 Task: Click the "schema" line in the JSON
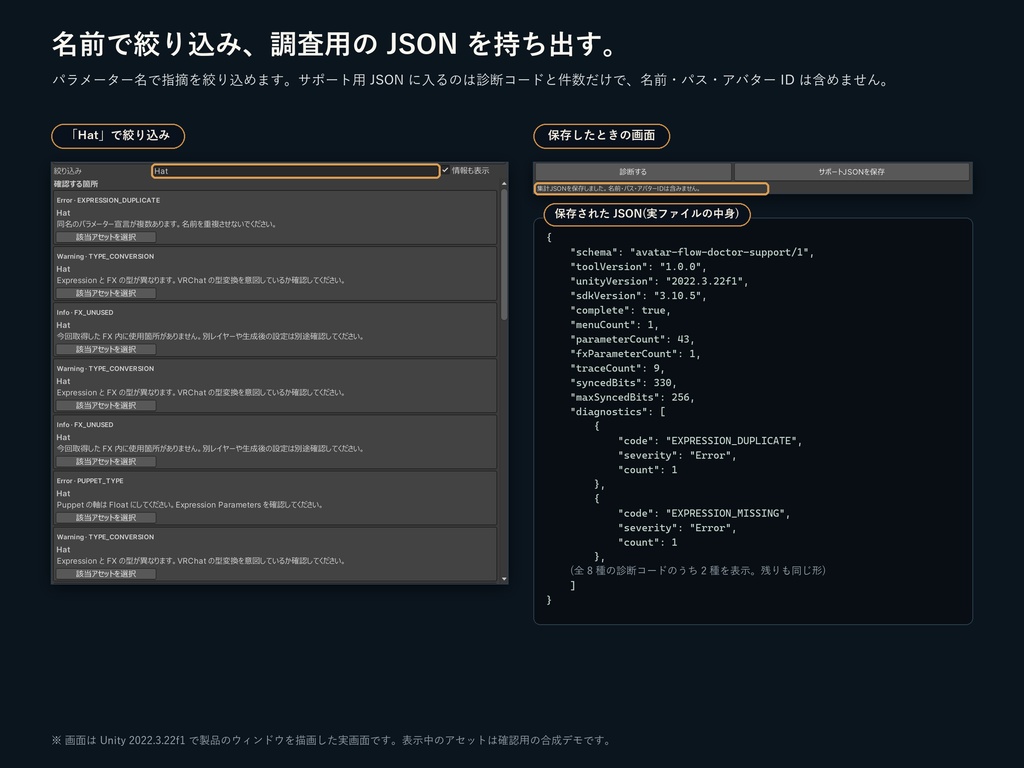[x=692, y=252]
